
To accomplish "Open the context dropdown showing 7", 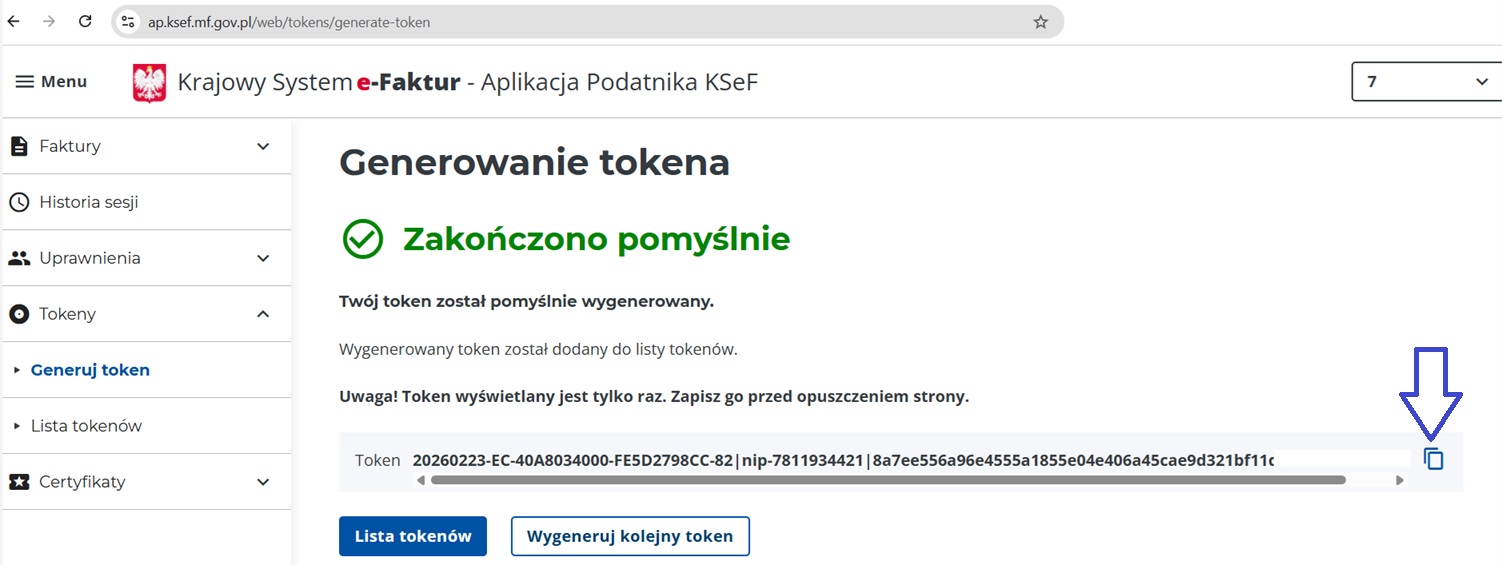I will point(1425,82).
